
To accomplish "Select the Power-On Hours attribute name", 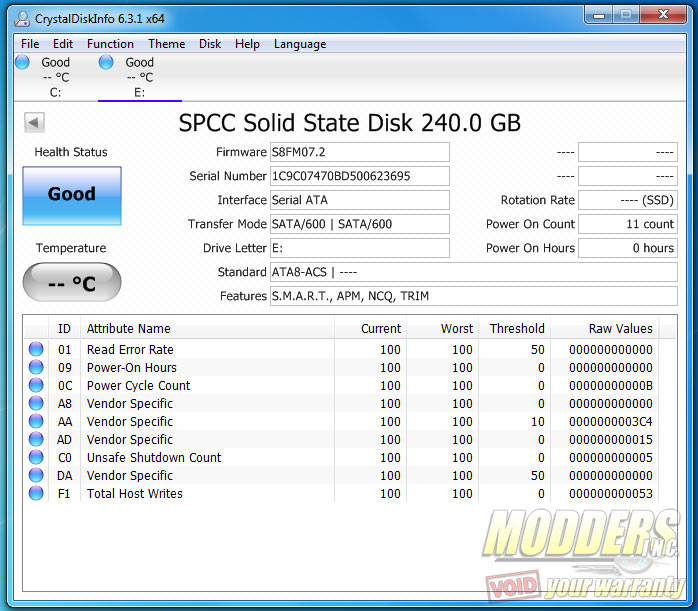I will pyautogui.click(x=132, y=368).
